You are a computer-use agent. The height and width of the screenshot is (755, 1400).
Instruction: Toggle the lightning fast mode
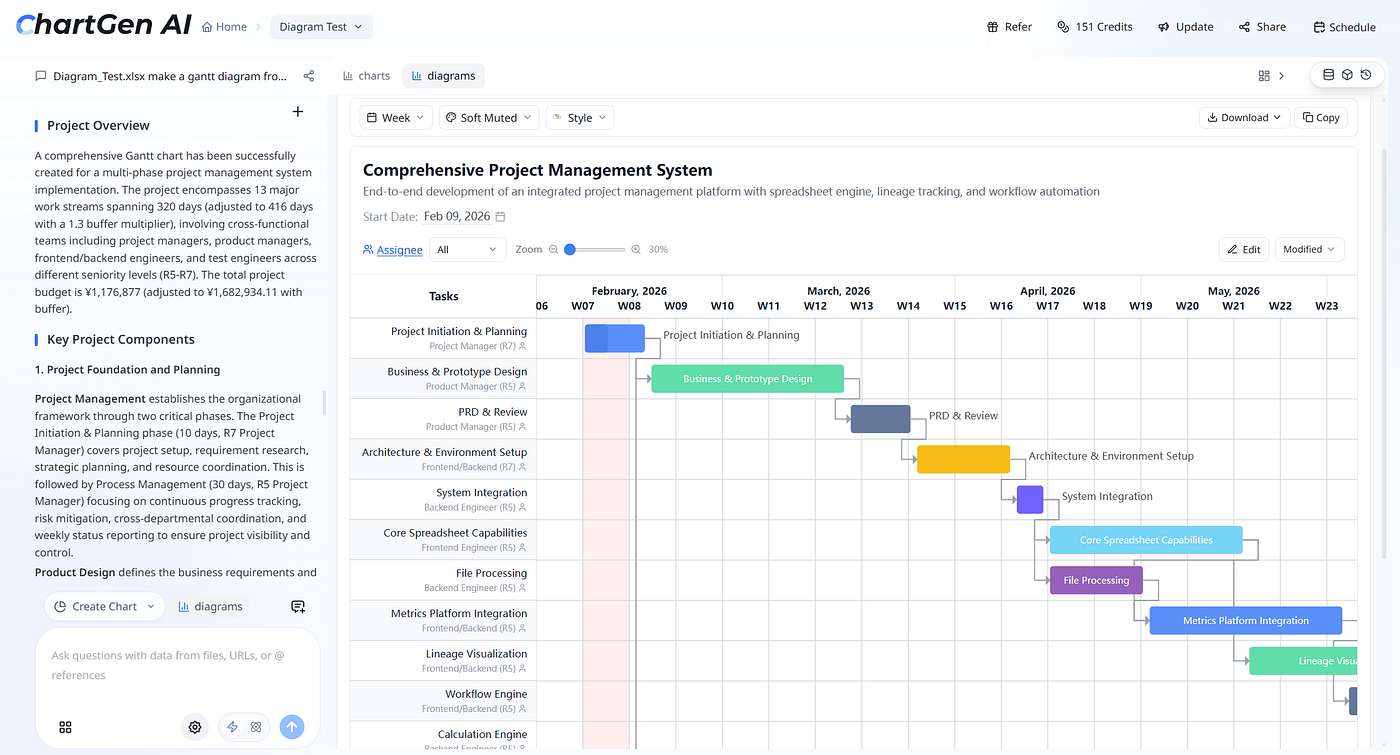tap(233, 727)
